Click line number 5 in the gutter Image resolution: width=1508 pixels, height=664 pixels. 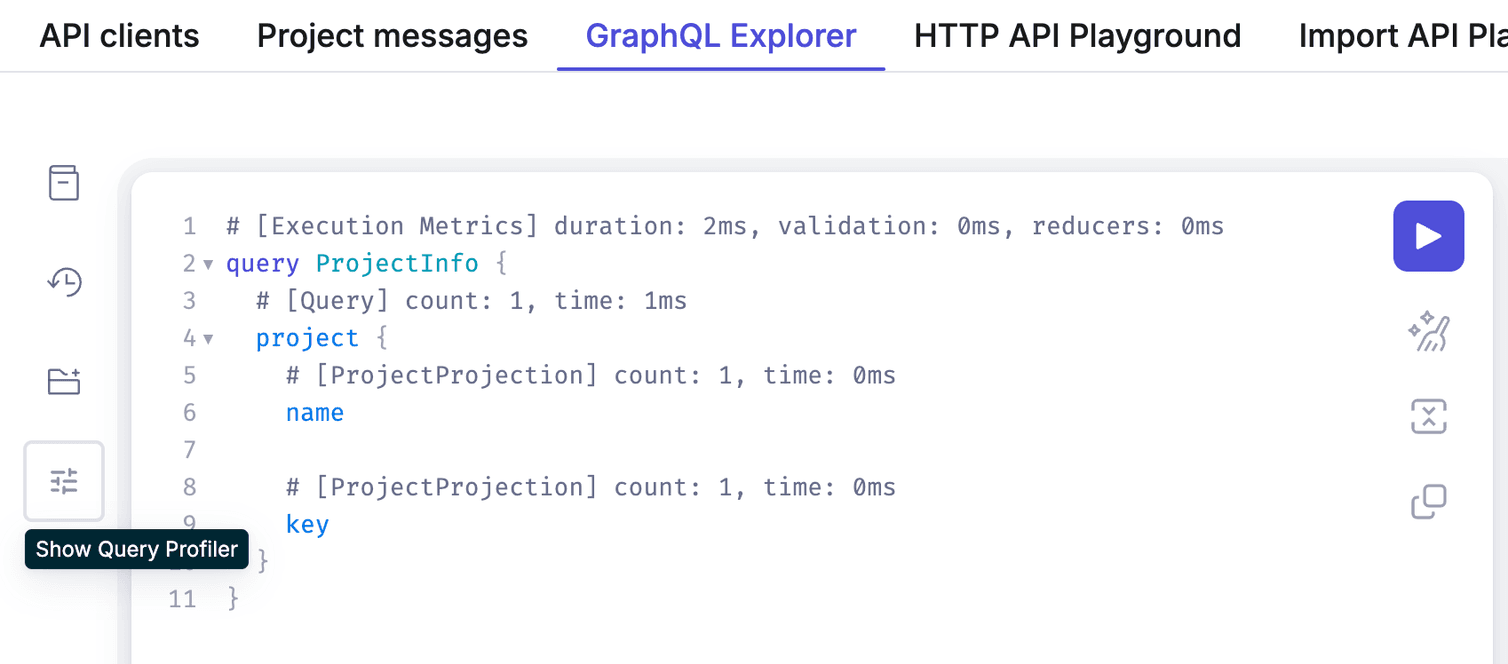[x=190, y=375]
